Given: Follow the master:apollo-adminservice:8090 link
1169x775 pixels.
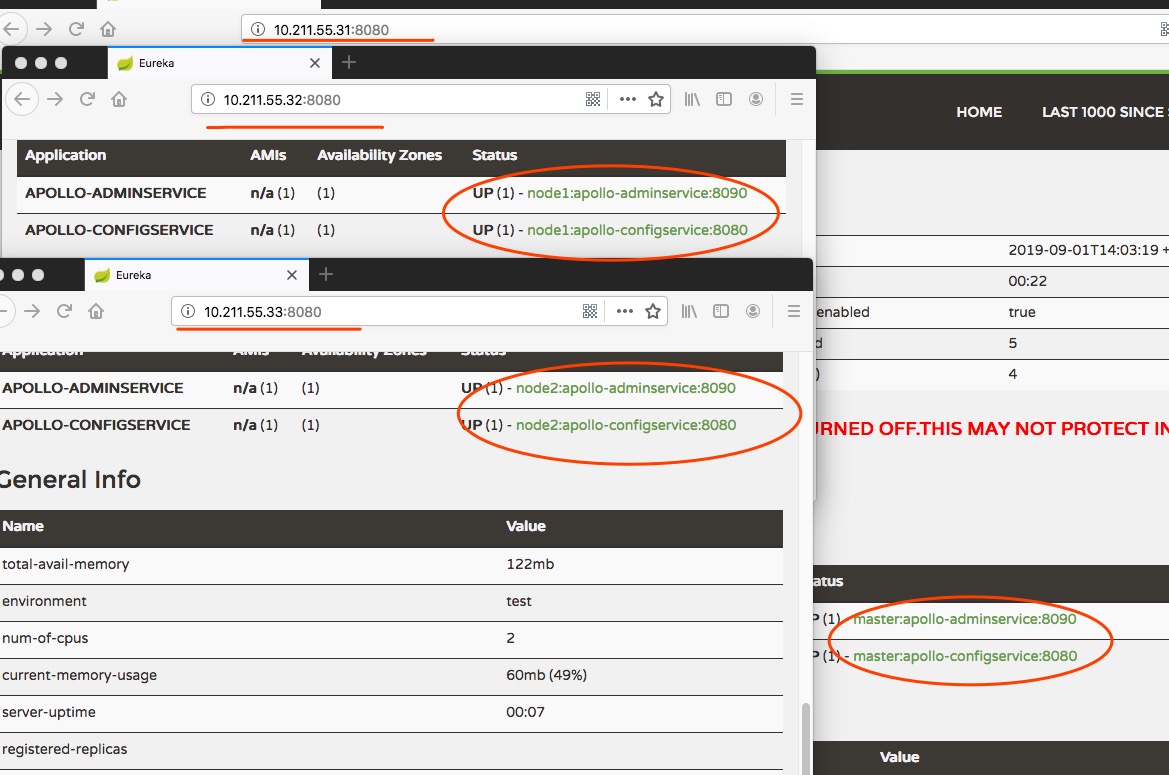Looking at the screenshot, I should tap(964, 619).
